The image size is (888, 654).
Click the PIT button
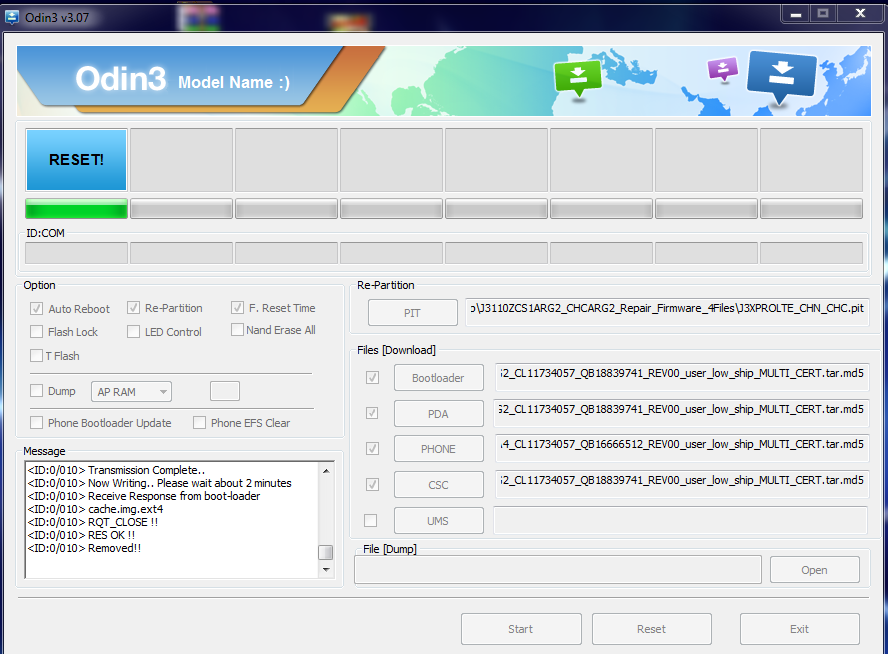[412, 313]
